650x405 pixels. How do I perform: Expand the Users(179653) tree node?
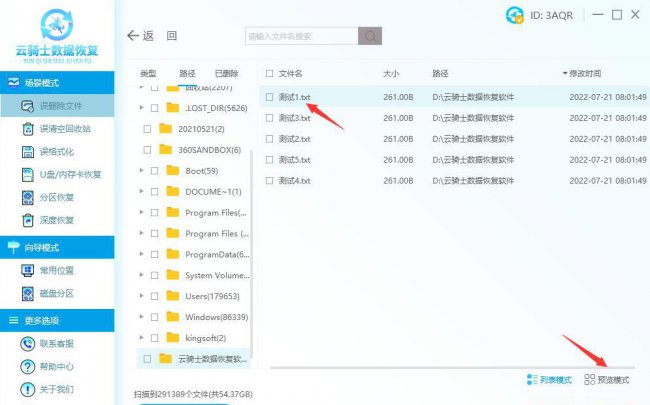(141, 296)
